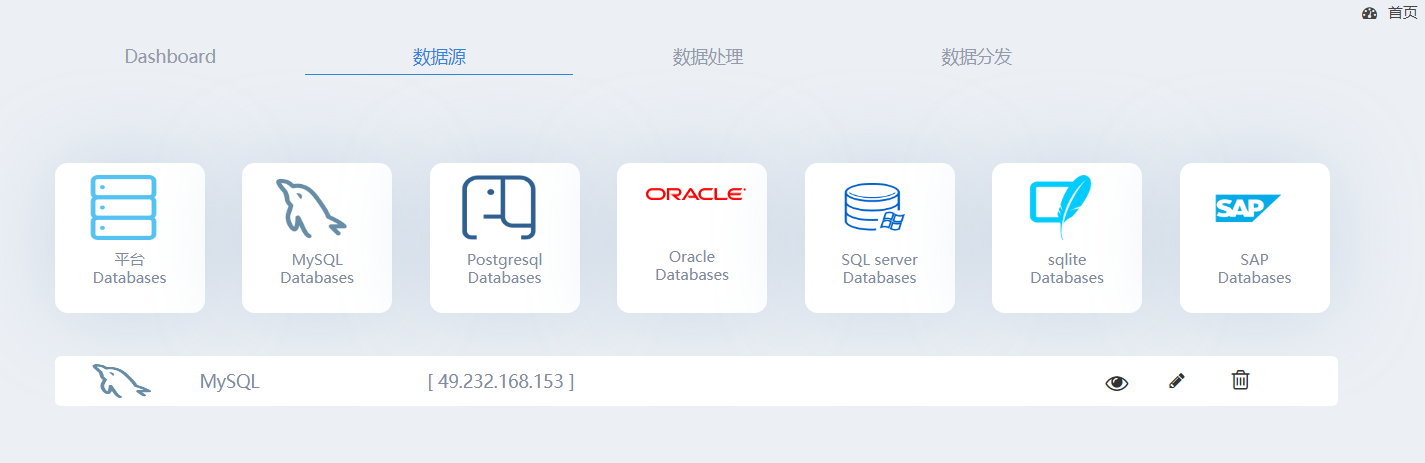Switch to the 数据处理 tab
The image size is (1425, 463).
(x=708, y=57)
